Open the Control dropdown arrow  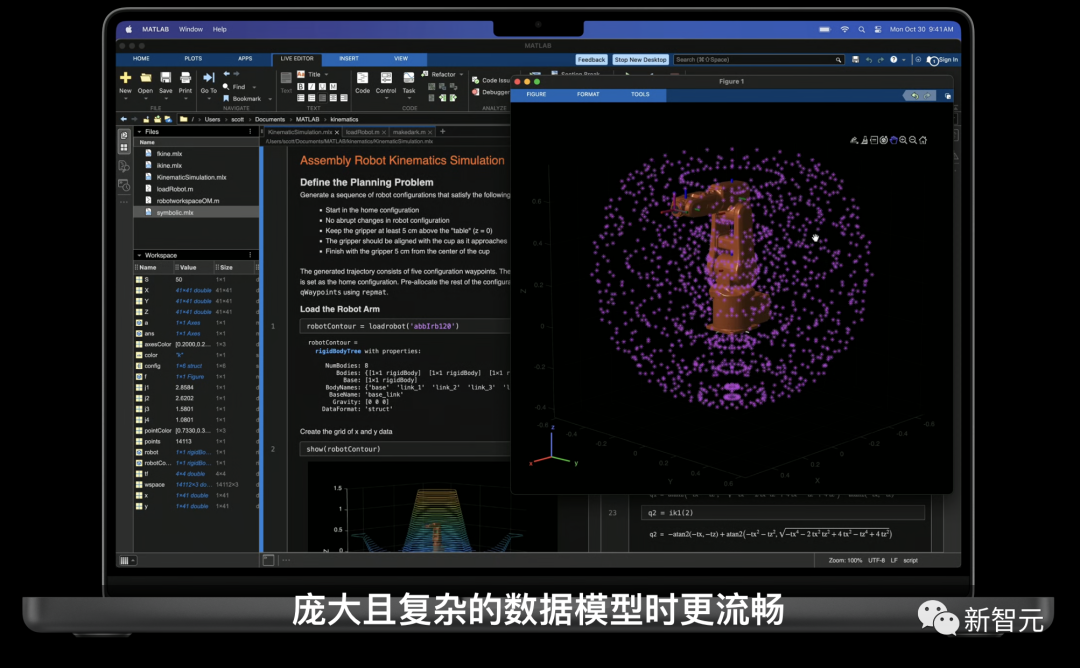tap(386, 98)
